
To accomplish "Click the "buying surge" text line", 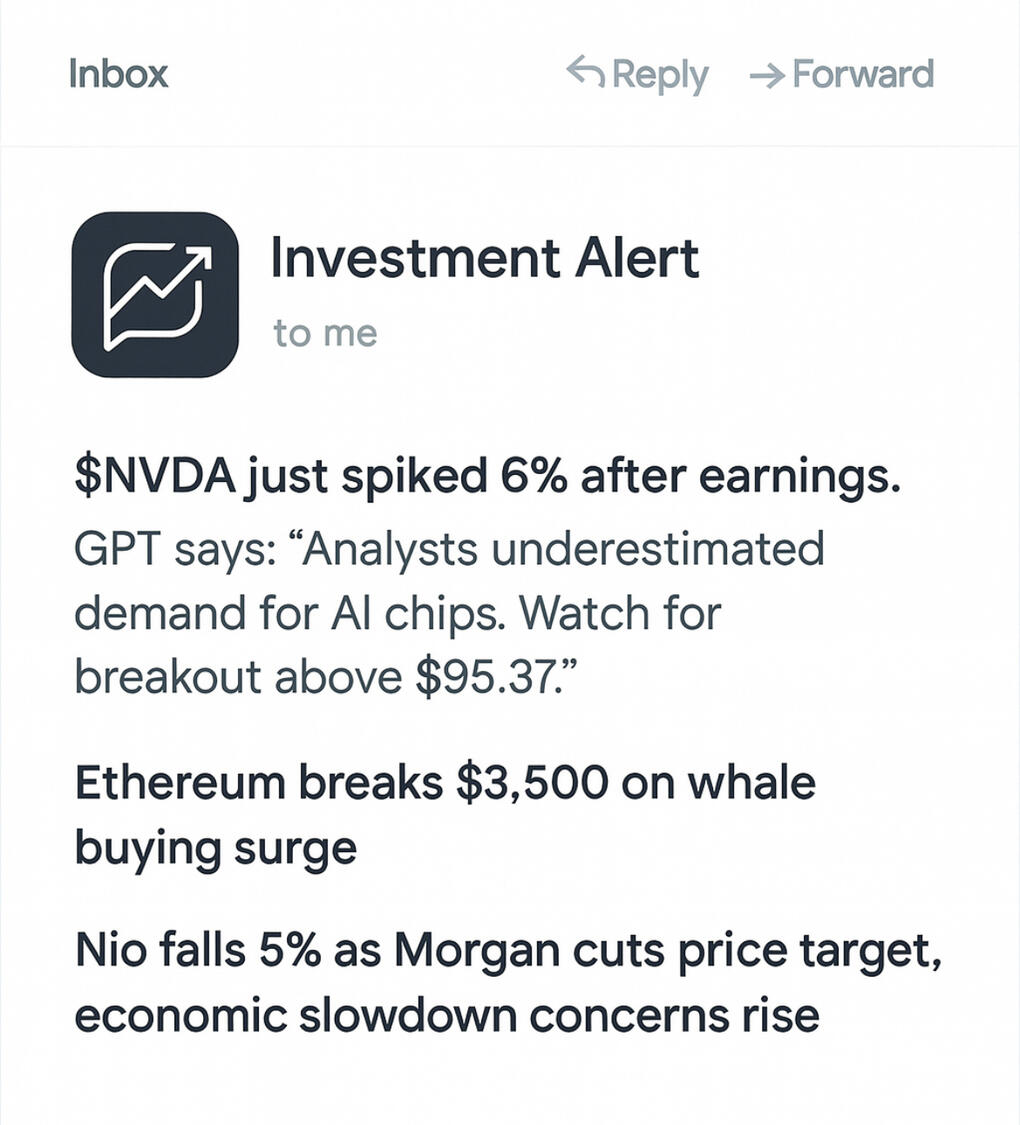I will 216,849.
